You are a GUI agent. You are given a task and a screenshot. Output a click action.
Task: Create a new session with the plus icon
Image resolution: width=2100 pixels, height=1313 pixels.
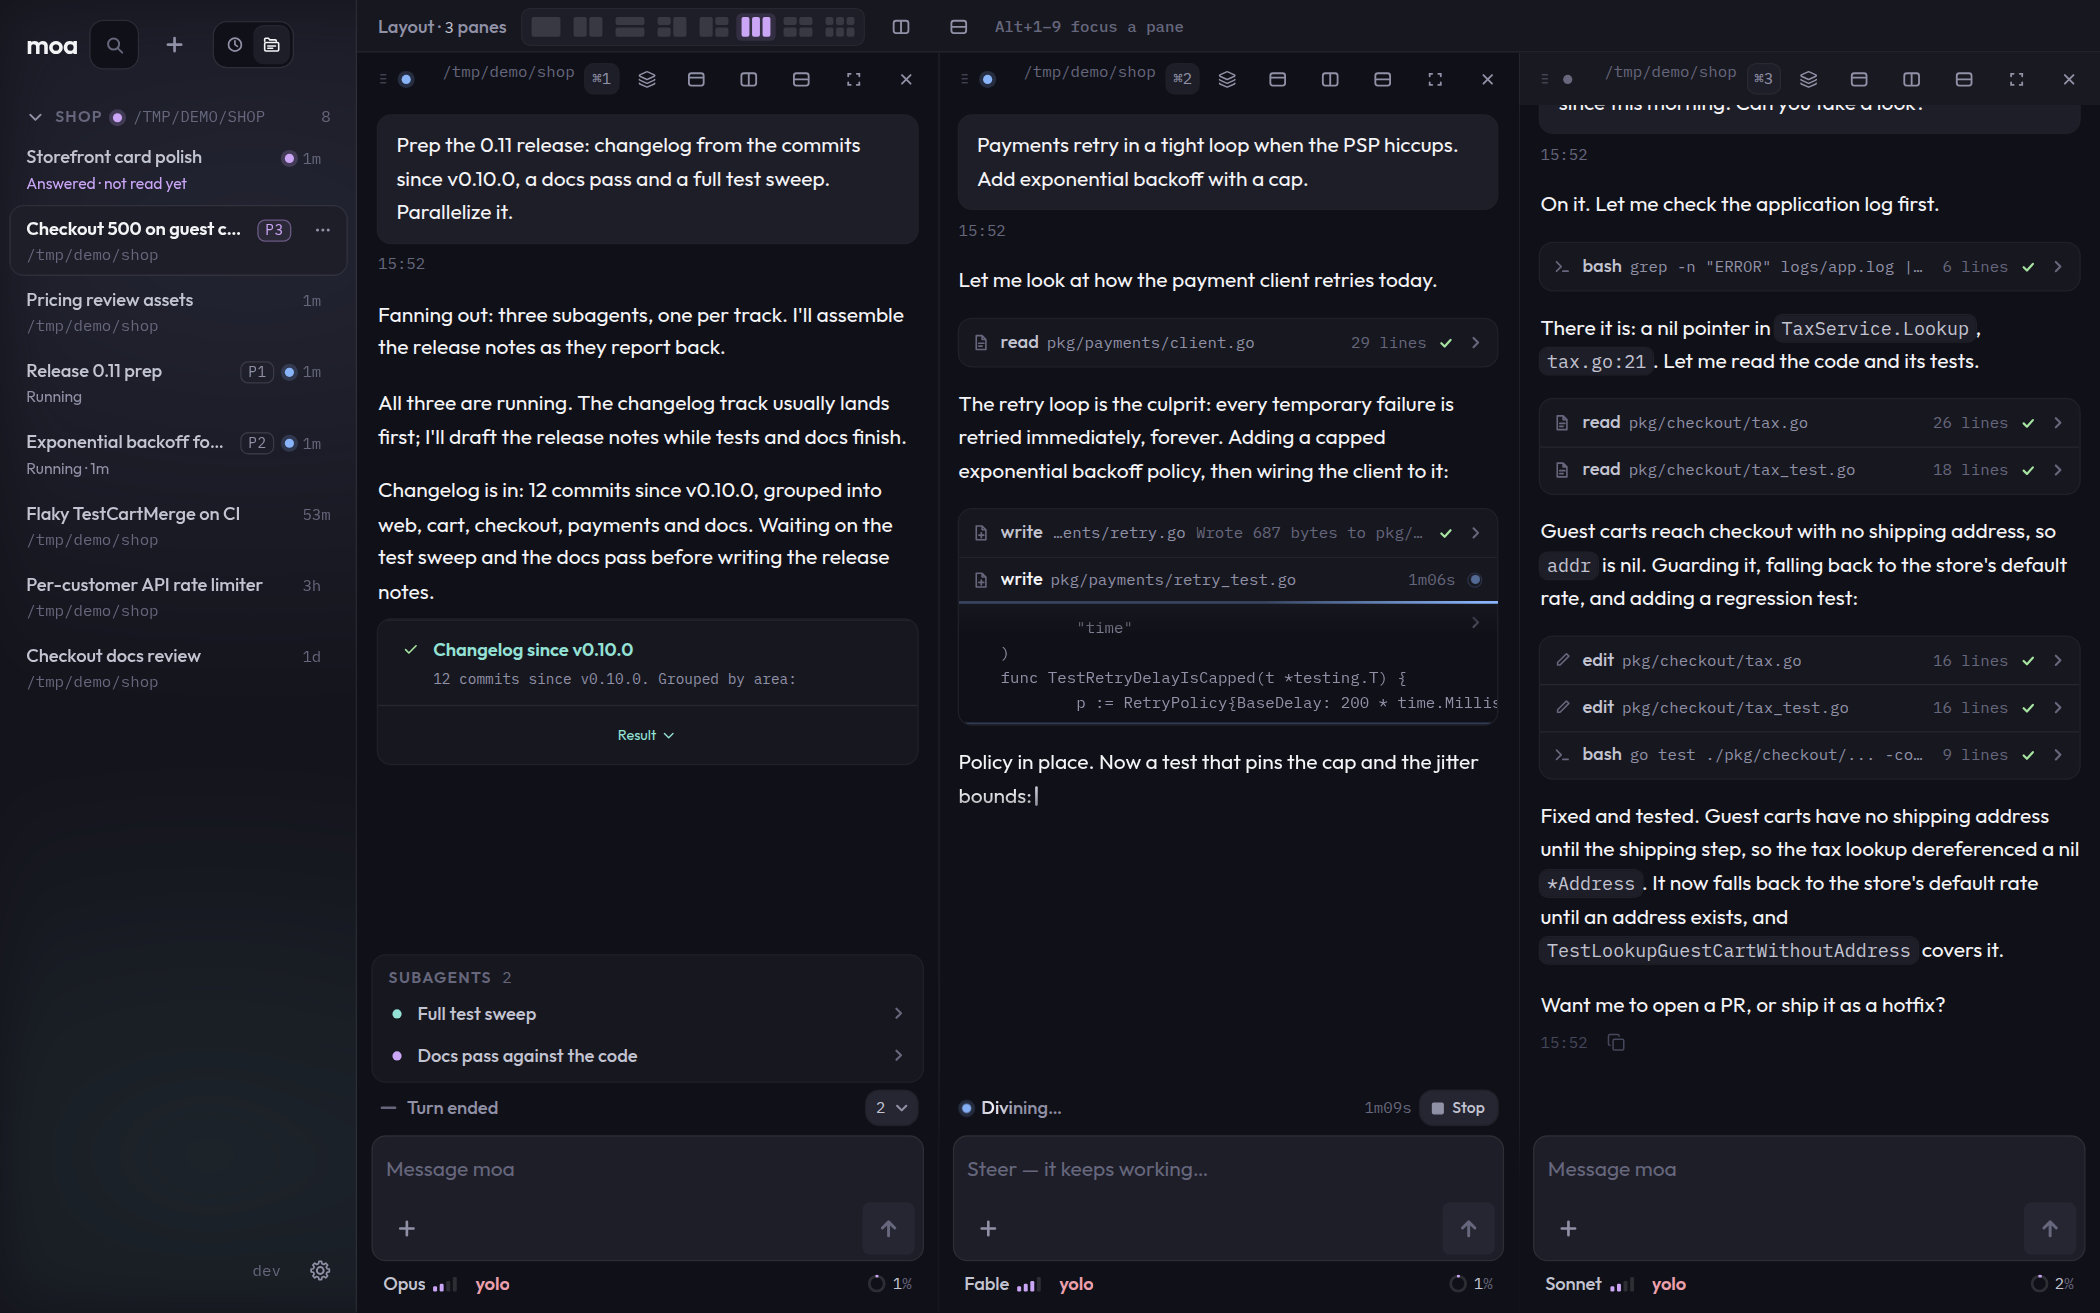coord(174,45)
